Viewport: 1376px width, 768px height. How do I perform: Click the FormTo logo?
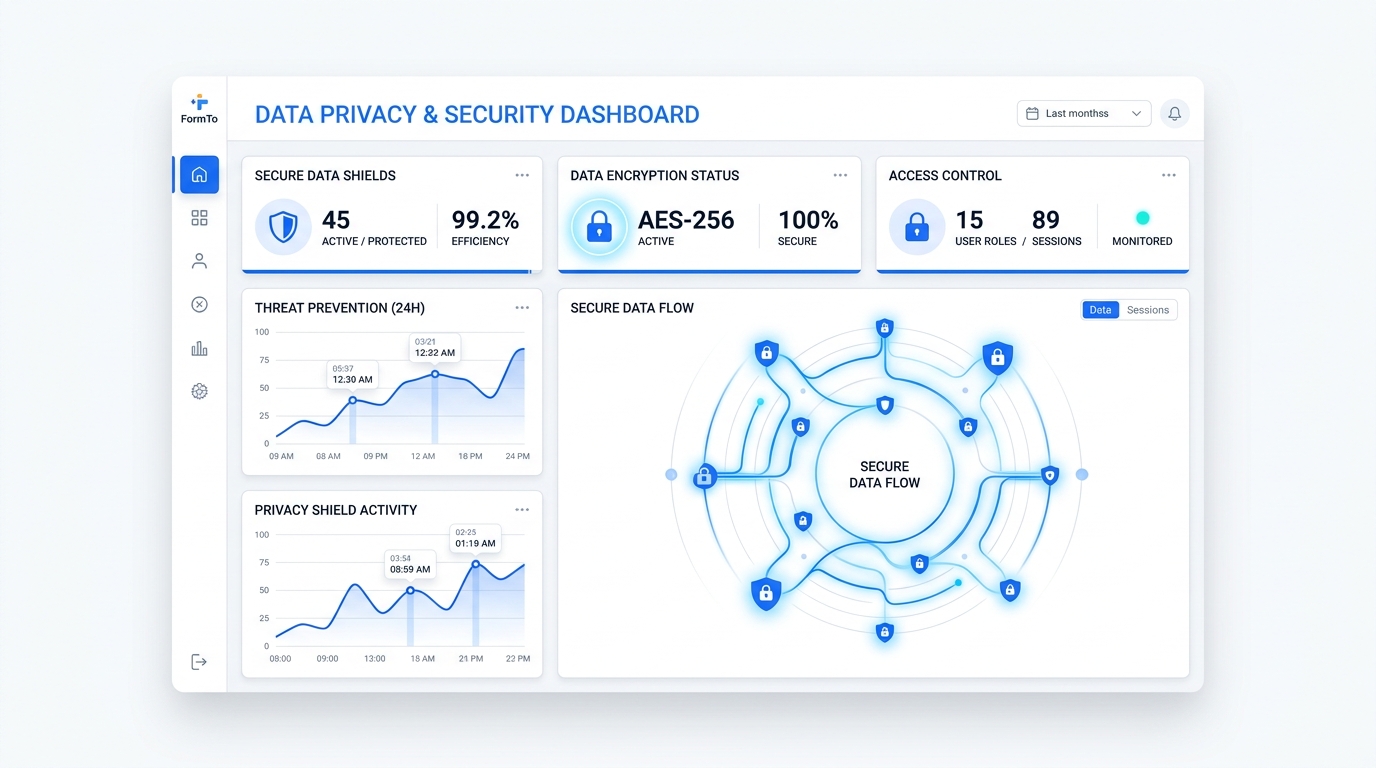tap(199, 108)
